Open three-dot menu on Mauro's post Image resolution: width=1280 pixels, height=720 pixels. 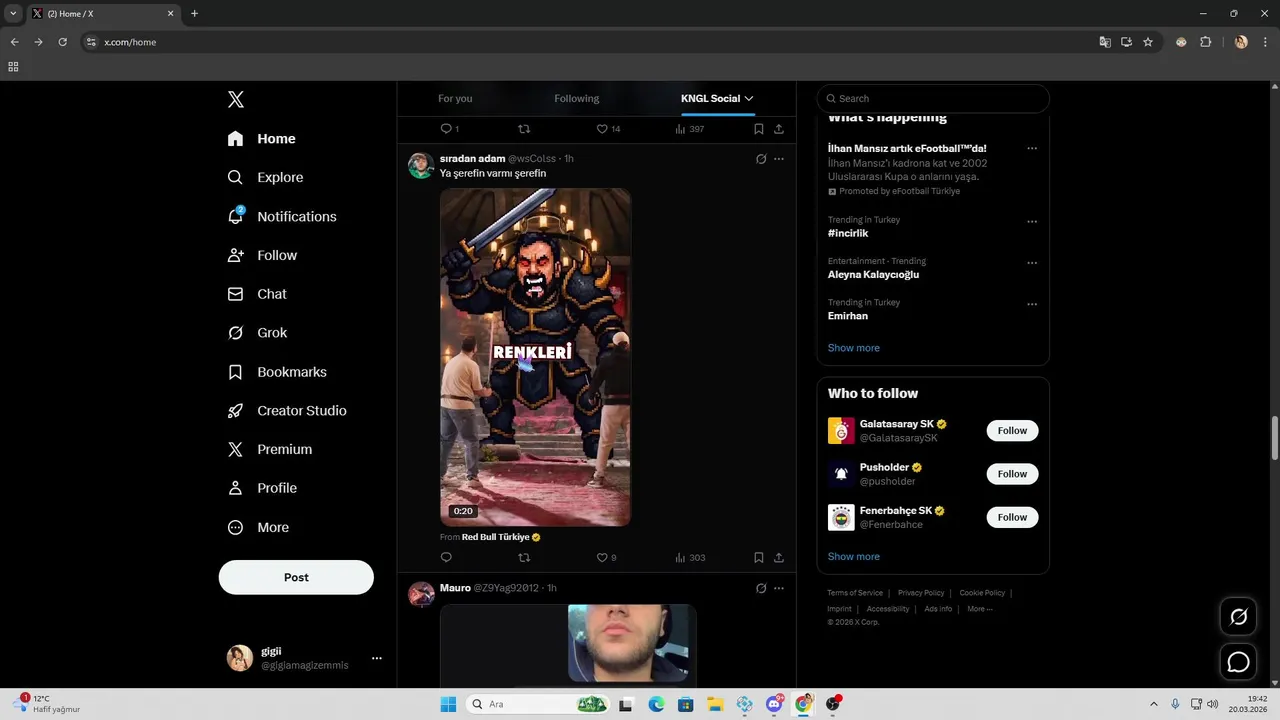tap(779, 588)
